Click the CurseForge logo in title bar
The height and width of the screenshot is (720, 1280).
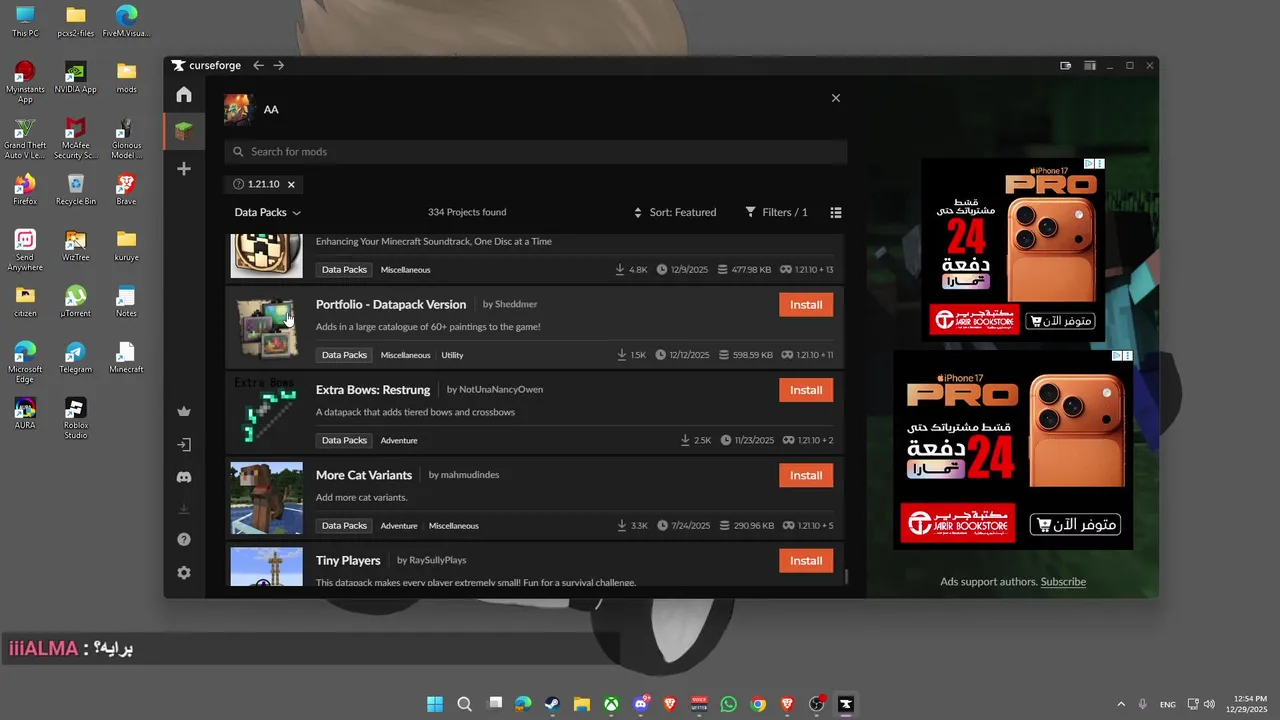(x=206, y=65)
